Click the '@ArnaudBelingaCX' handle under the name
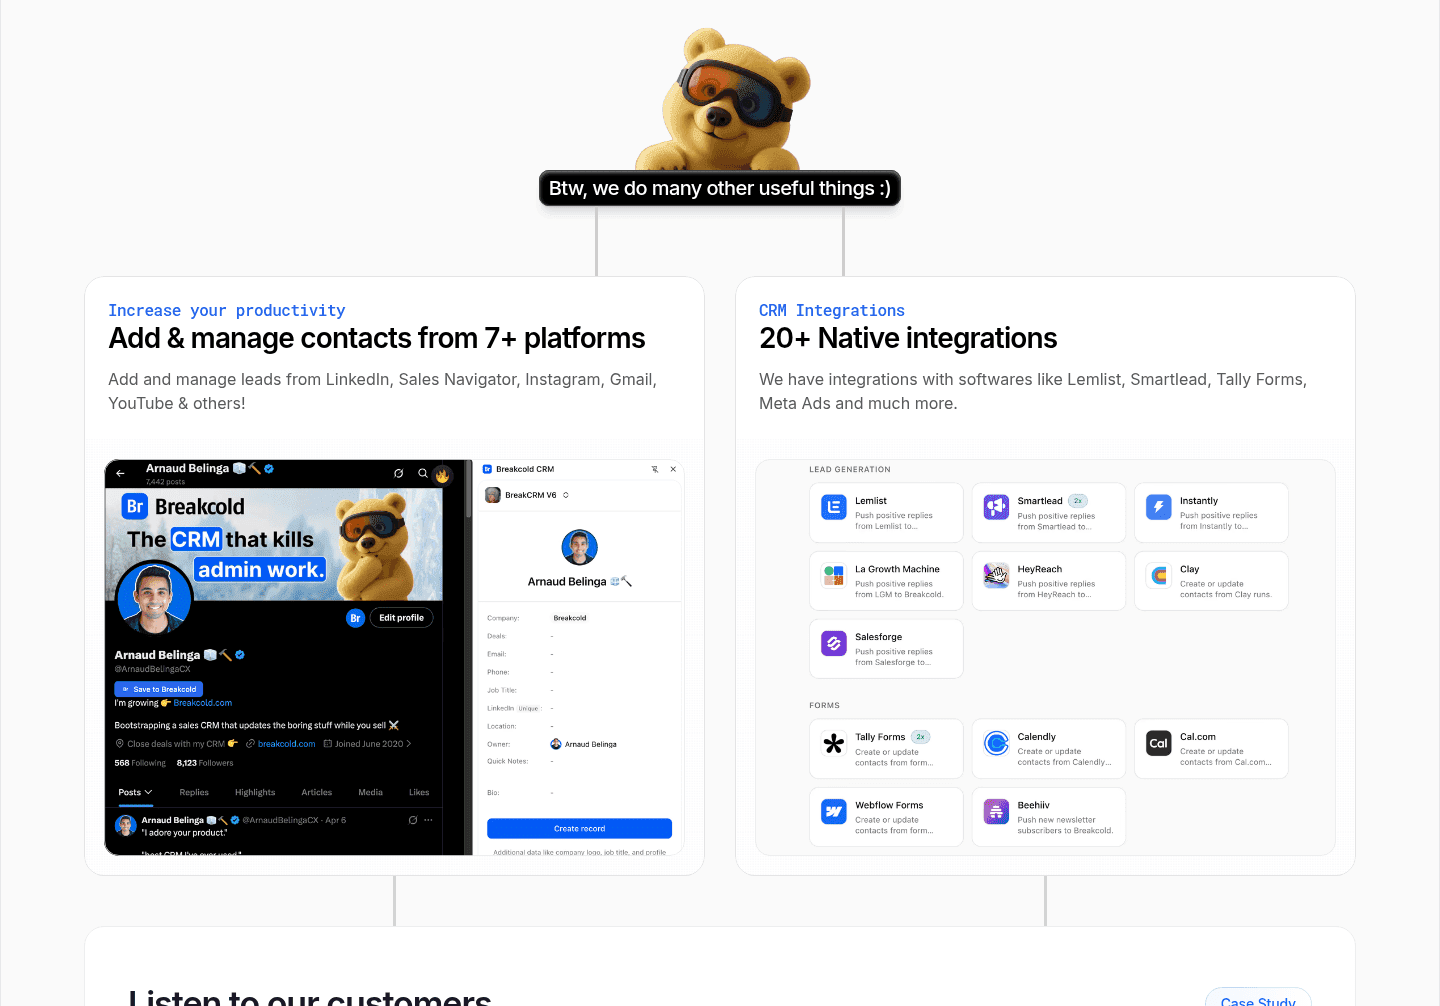This screenshot has width=1440, height=1006. [x=152, y=669]
